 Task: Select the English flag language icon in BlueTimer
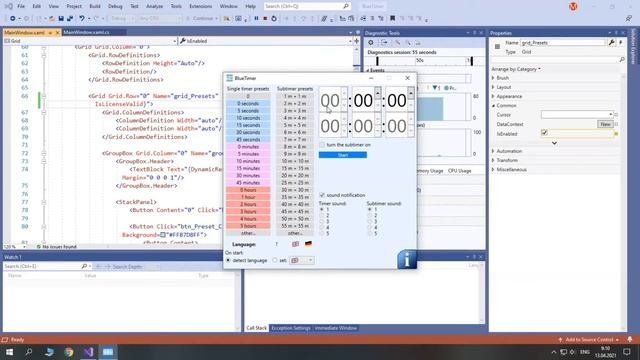tap(296, 244)
